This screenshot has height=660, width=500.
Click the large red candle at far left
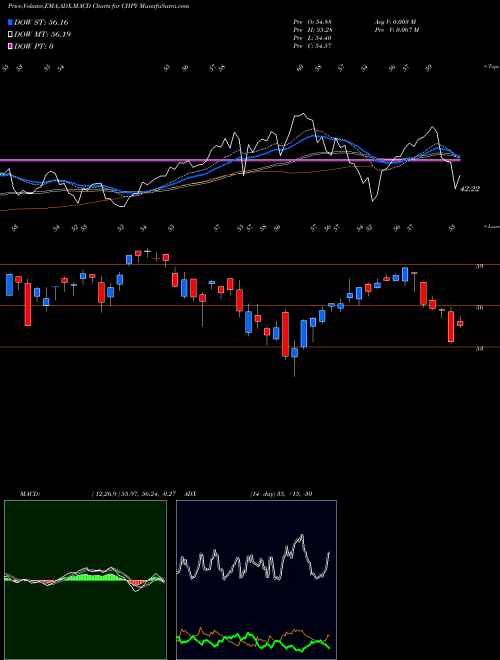tap(27, 304)
